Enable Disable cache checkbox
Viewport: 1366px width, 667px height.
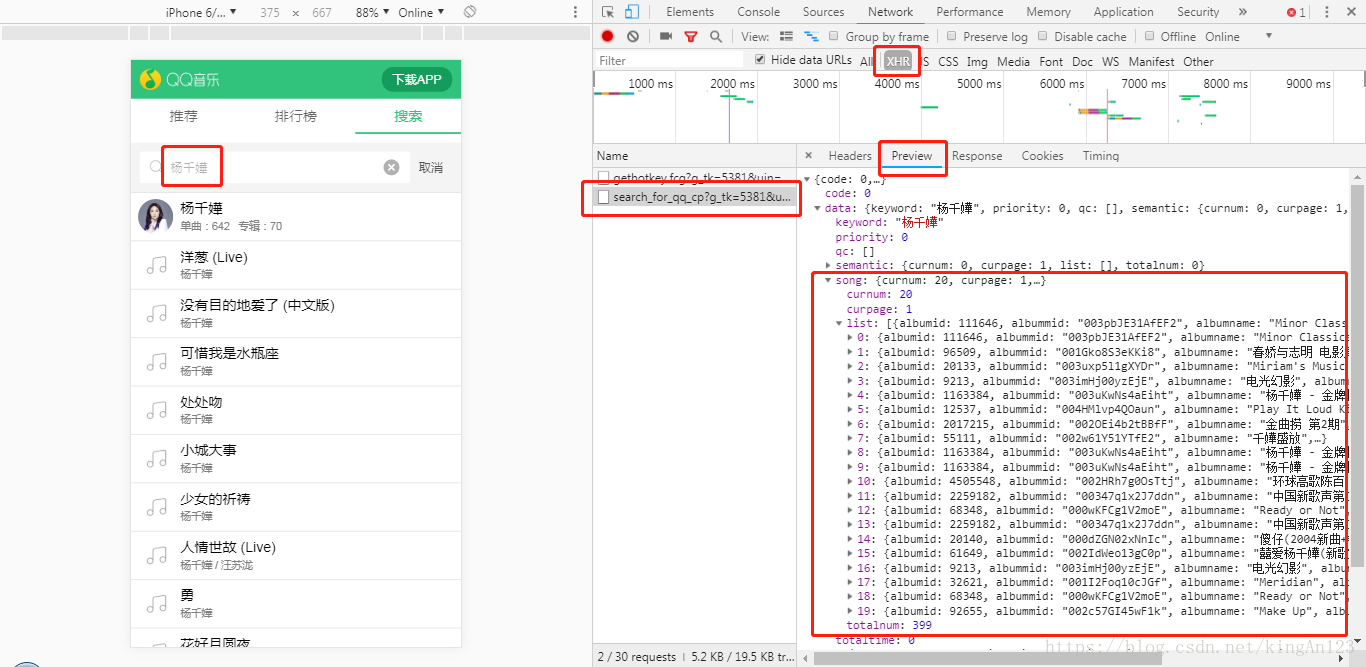click(x=1043, y=36)
